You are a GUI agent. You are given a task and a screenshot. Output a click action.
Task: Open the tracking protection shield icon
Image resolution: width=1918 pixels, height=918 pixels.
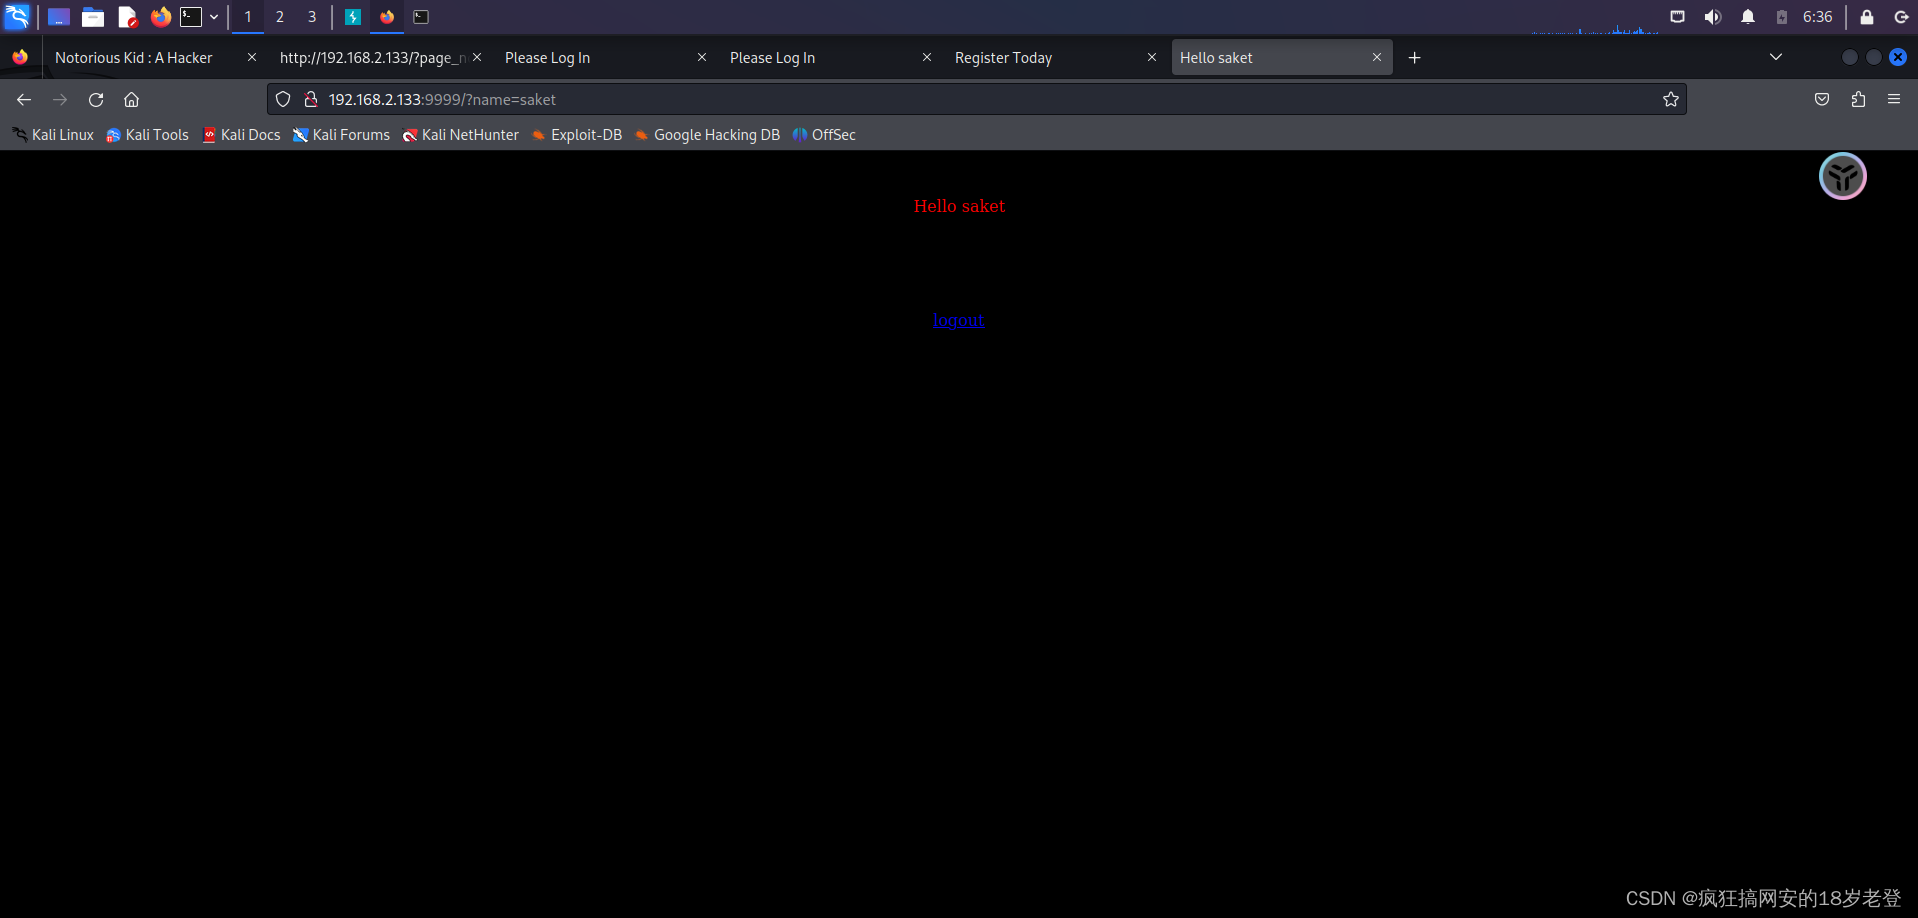coord(283,99)
